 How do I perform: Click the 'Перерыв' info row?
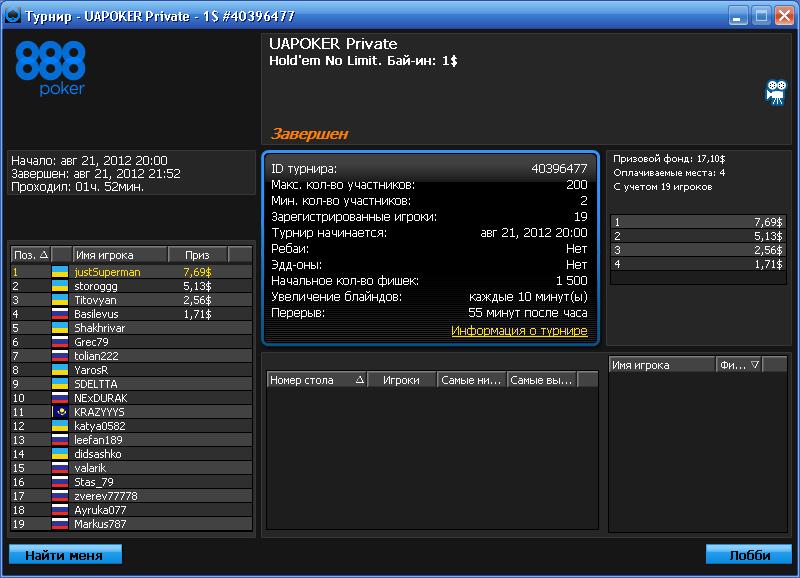pyautogui.click(x=429, y=313)
